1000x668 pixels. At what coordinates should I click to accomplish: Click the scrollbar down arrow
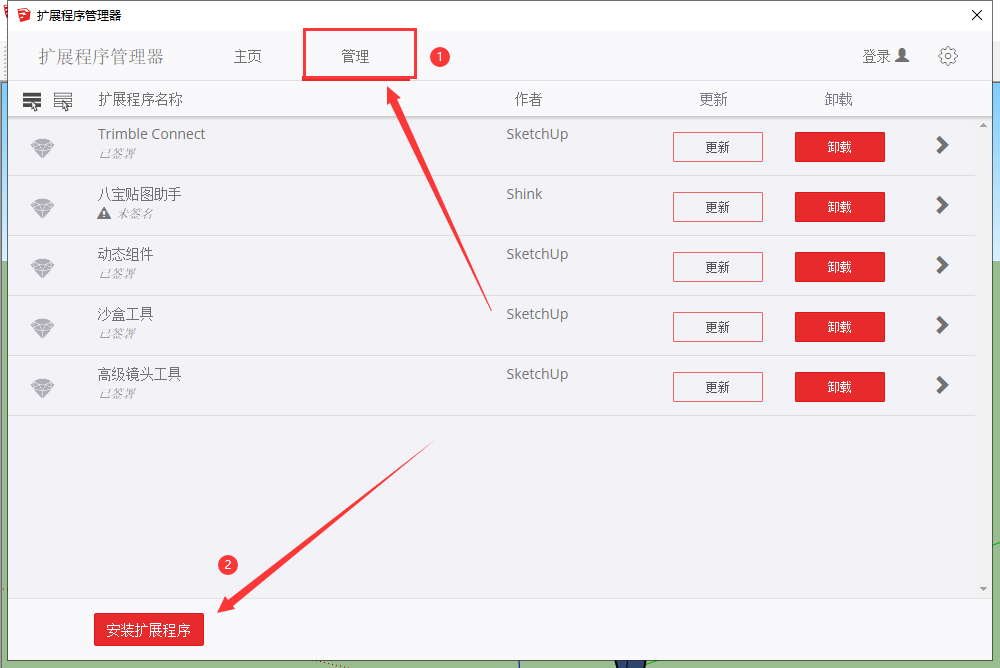[x=983, y=589]
